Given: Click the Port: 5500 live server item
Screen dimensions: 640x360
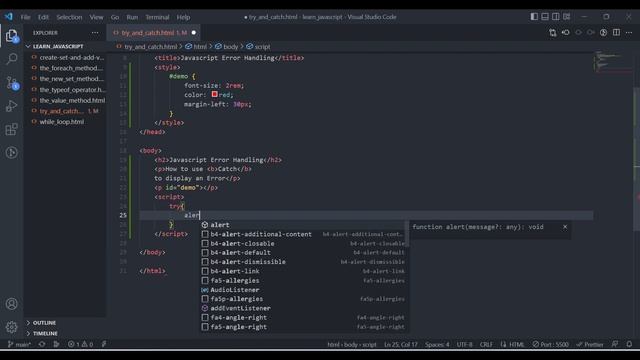Looking at the screenshot, I should point(550,344).
